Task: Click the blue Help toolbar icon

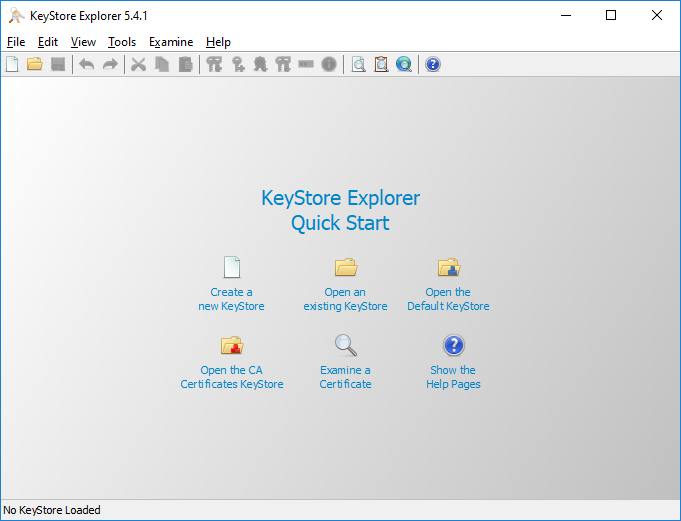Action: coord(433,64)
